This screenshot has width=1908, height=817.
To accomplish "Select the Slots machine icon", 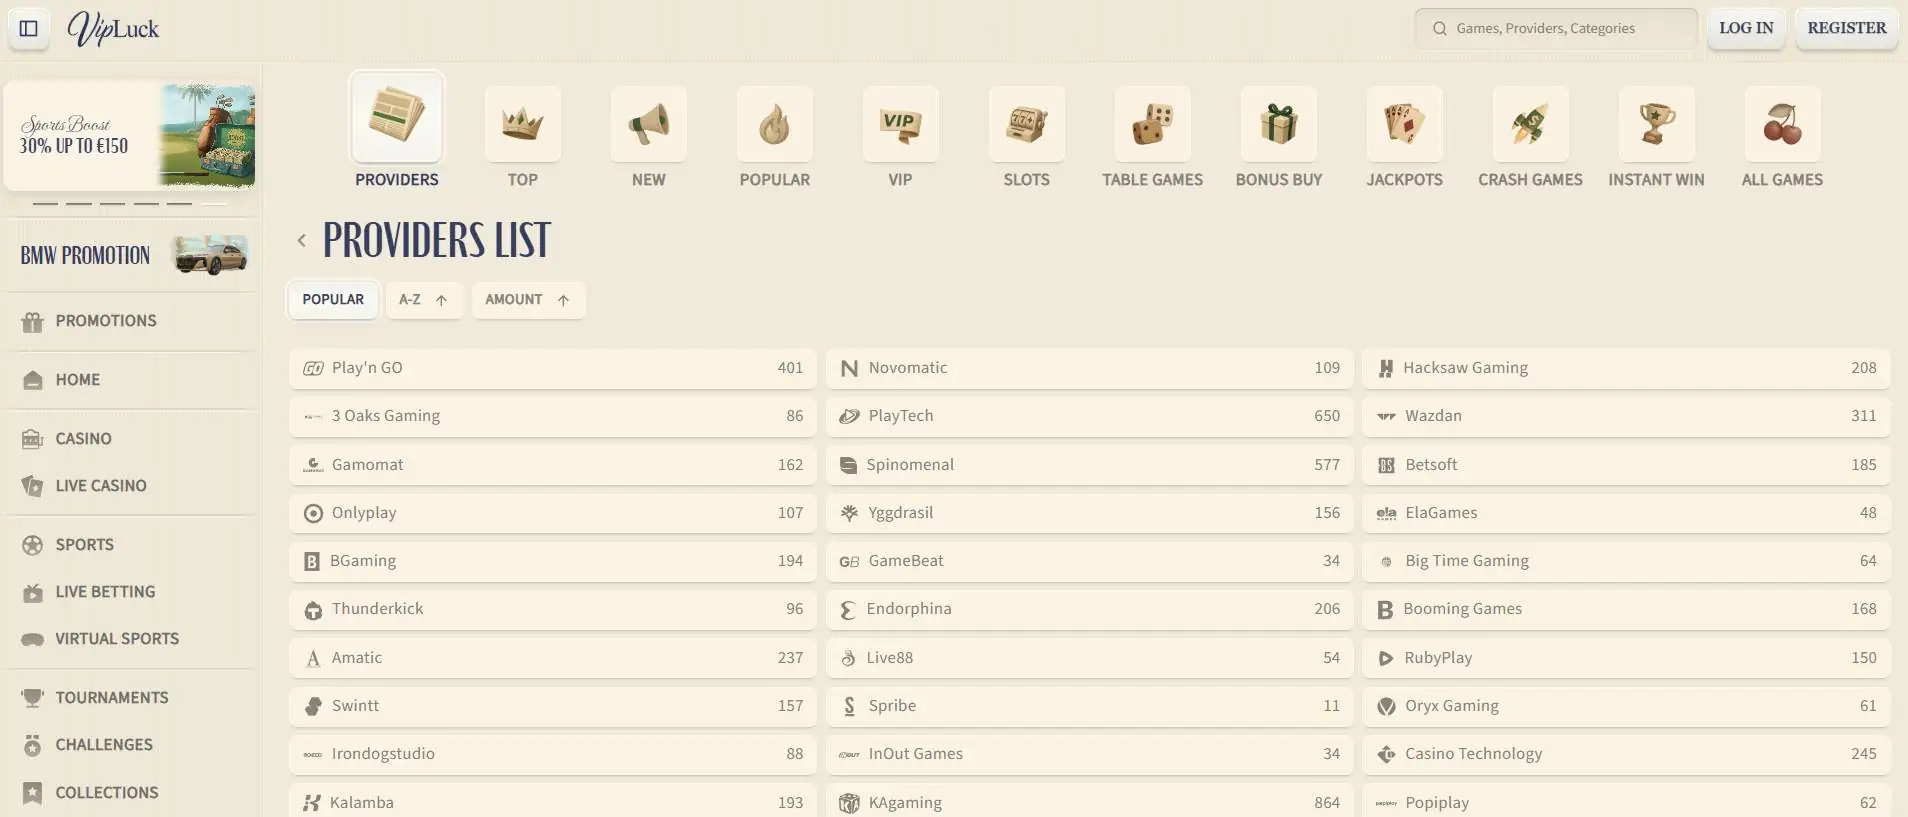I will pos(1026,124).
